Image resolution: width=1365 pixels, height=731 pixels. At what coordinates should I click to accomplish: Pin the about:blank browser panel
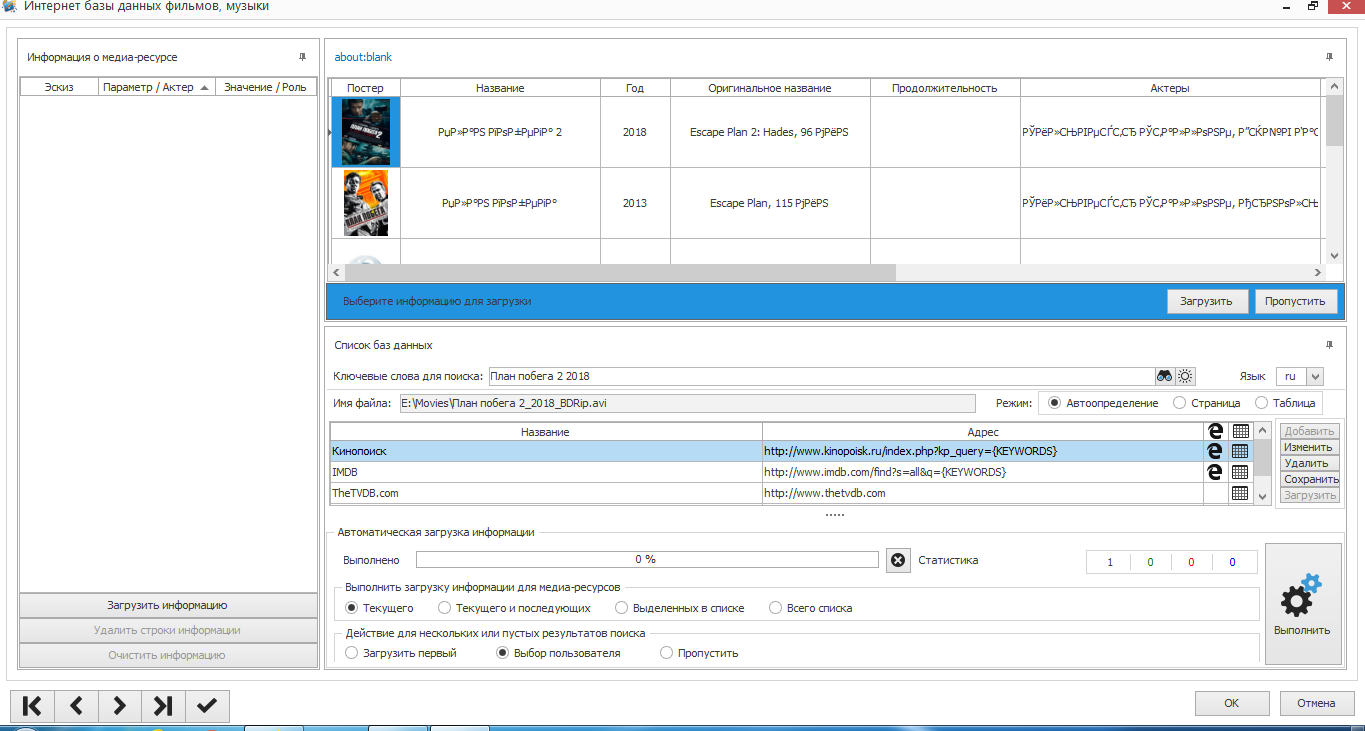click(1329, 57)
